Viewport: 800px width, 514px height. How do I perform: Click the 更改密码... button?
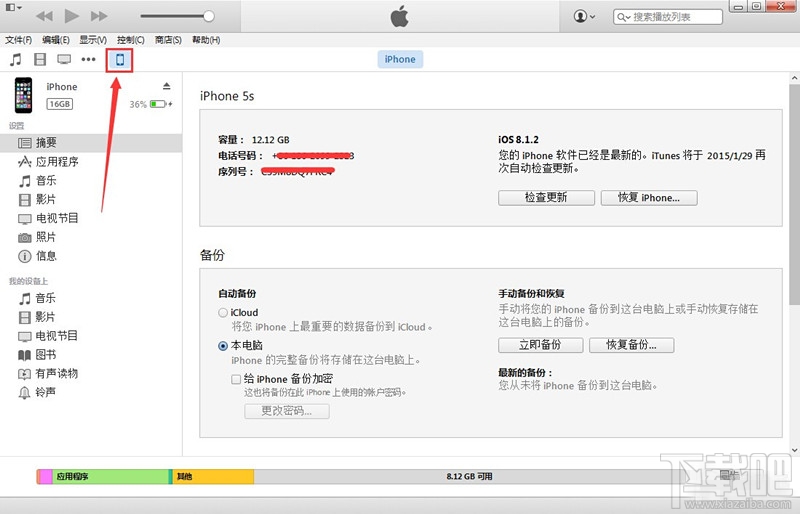[x=287, y=411]
